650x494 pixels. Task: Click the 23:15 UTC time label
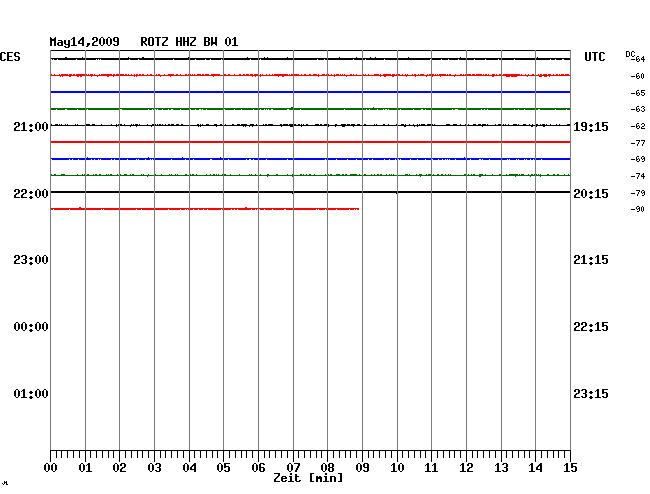pos(591,394)
